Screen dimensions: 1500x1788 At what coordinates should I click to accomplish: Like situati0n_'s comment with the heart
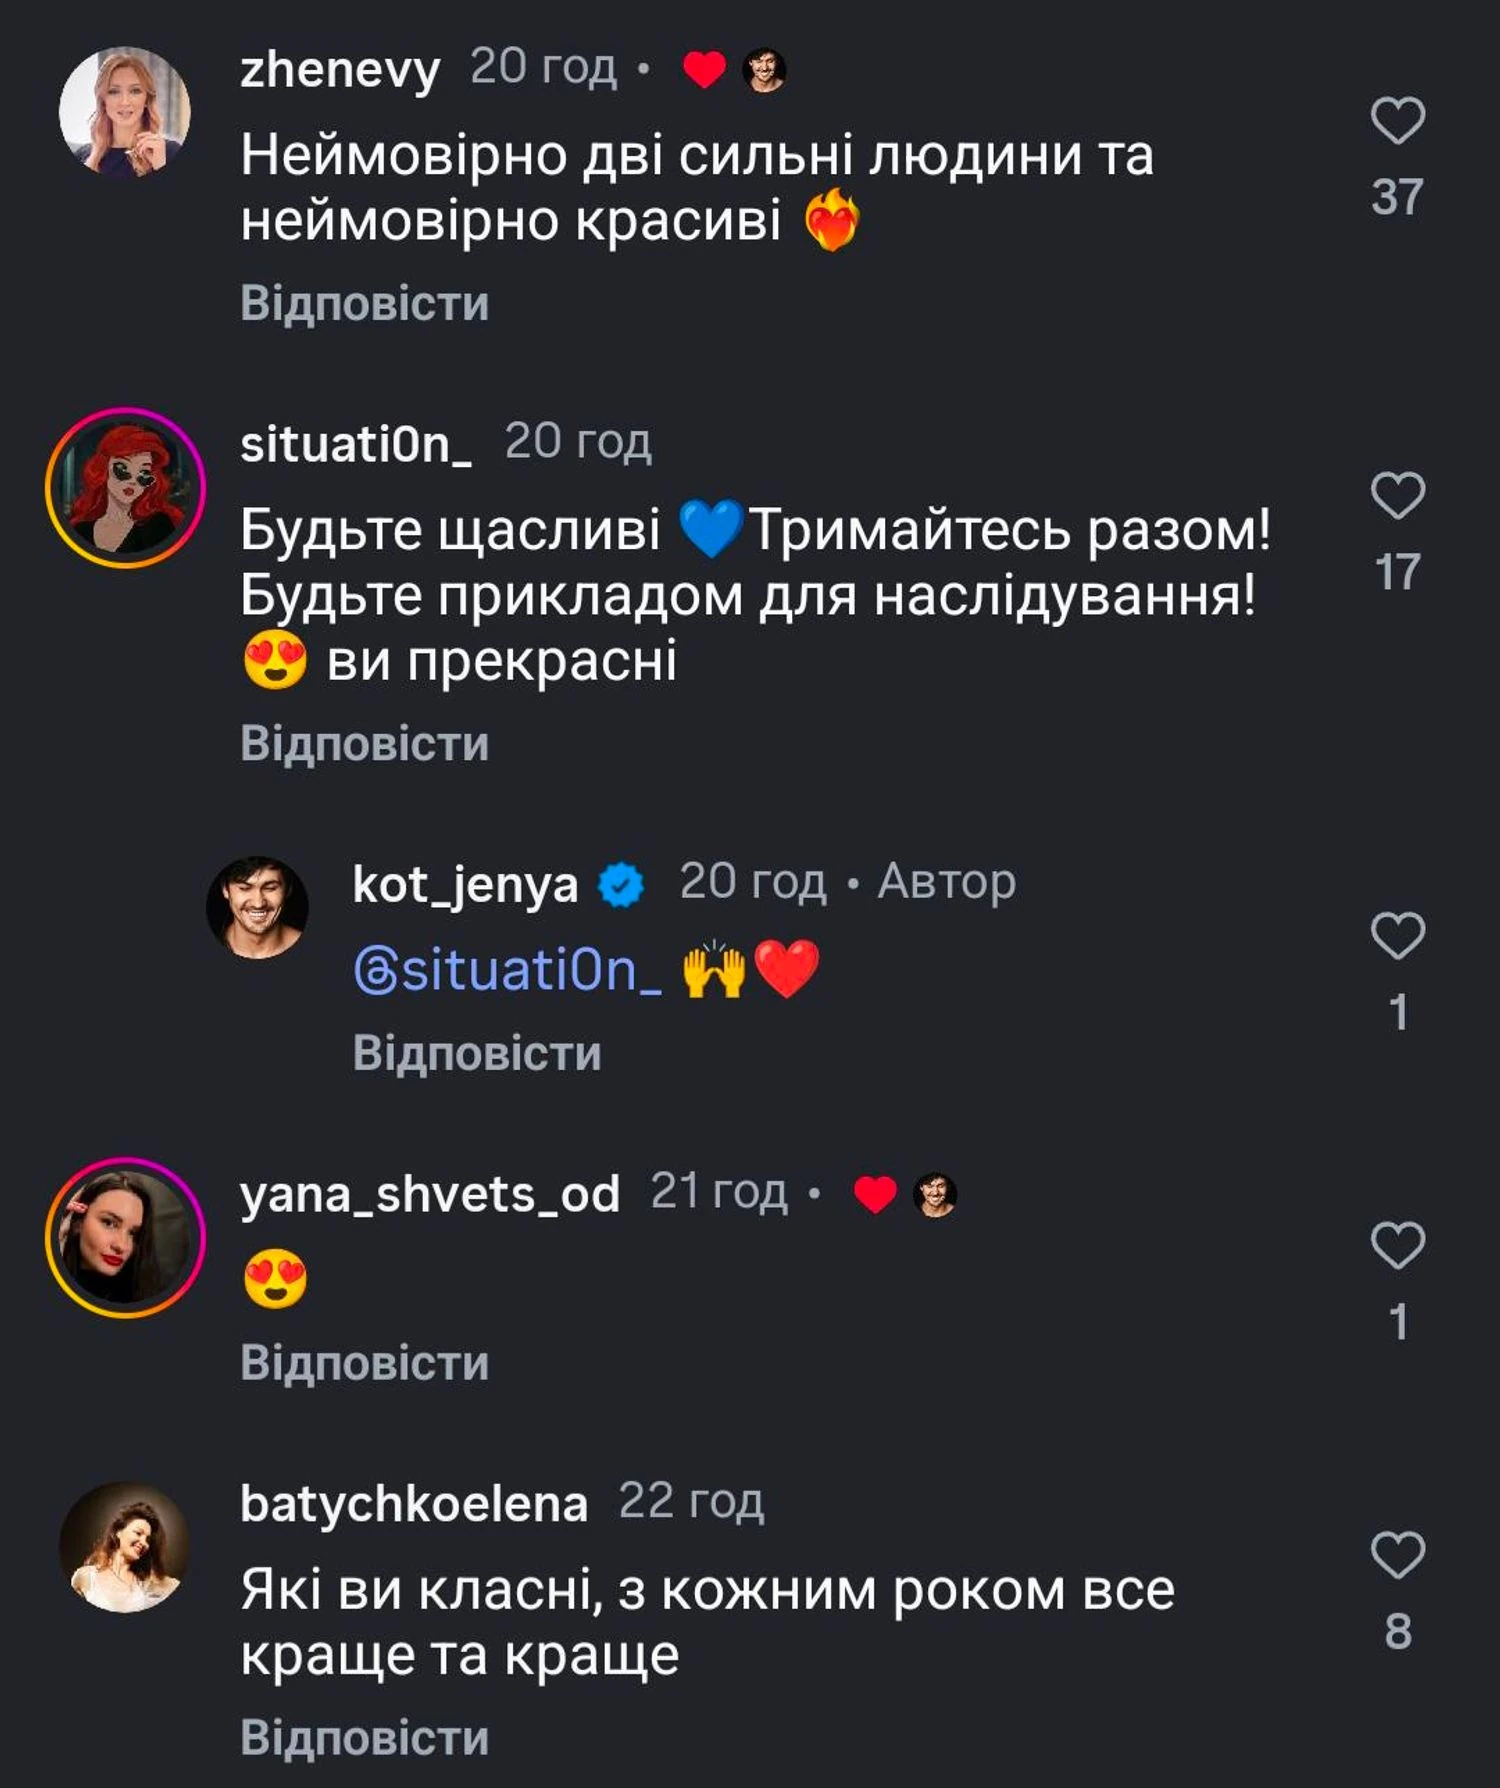pyautogui.click(x=1397, y=496)
